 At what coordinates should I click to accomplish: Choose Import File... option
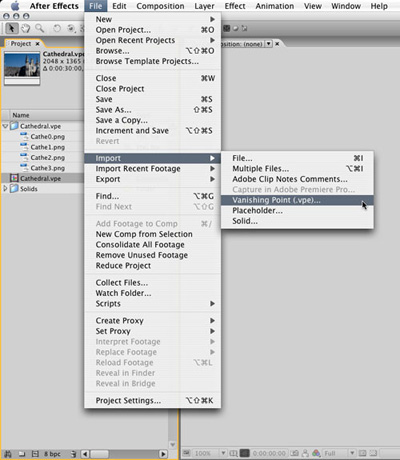[297, 158]
